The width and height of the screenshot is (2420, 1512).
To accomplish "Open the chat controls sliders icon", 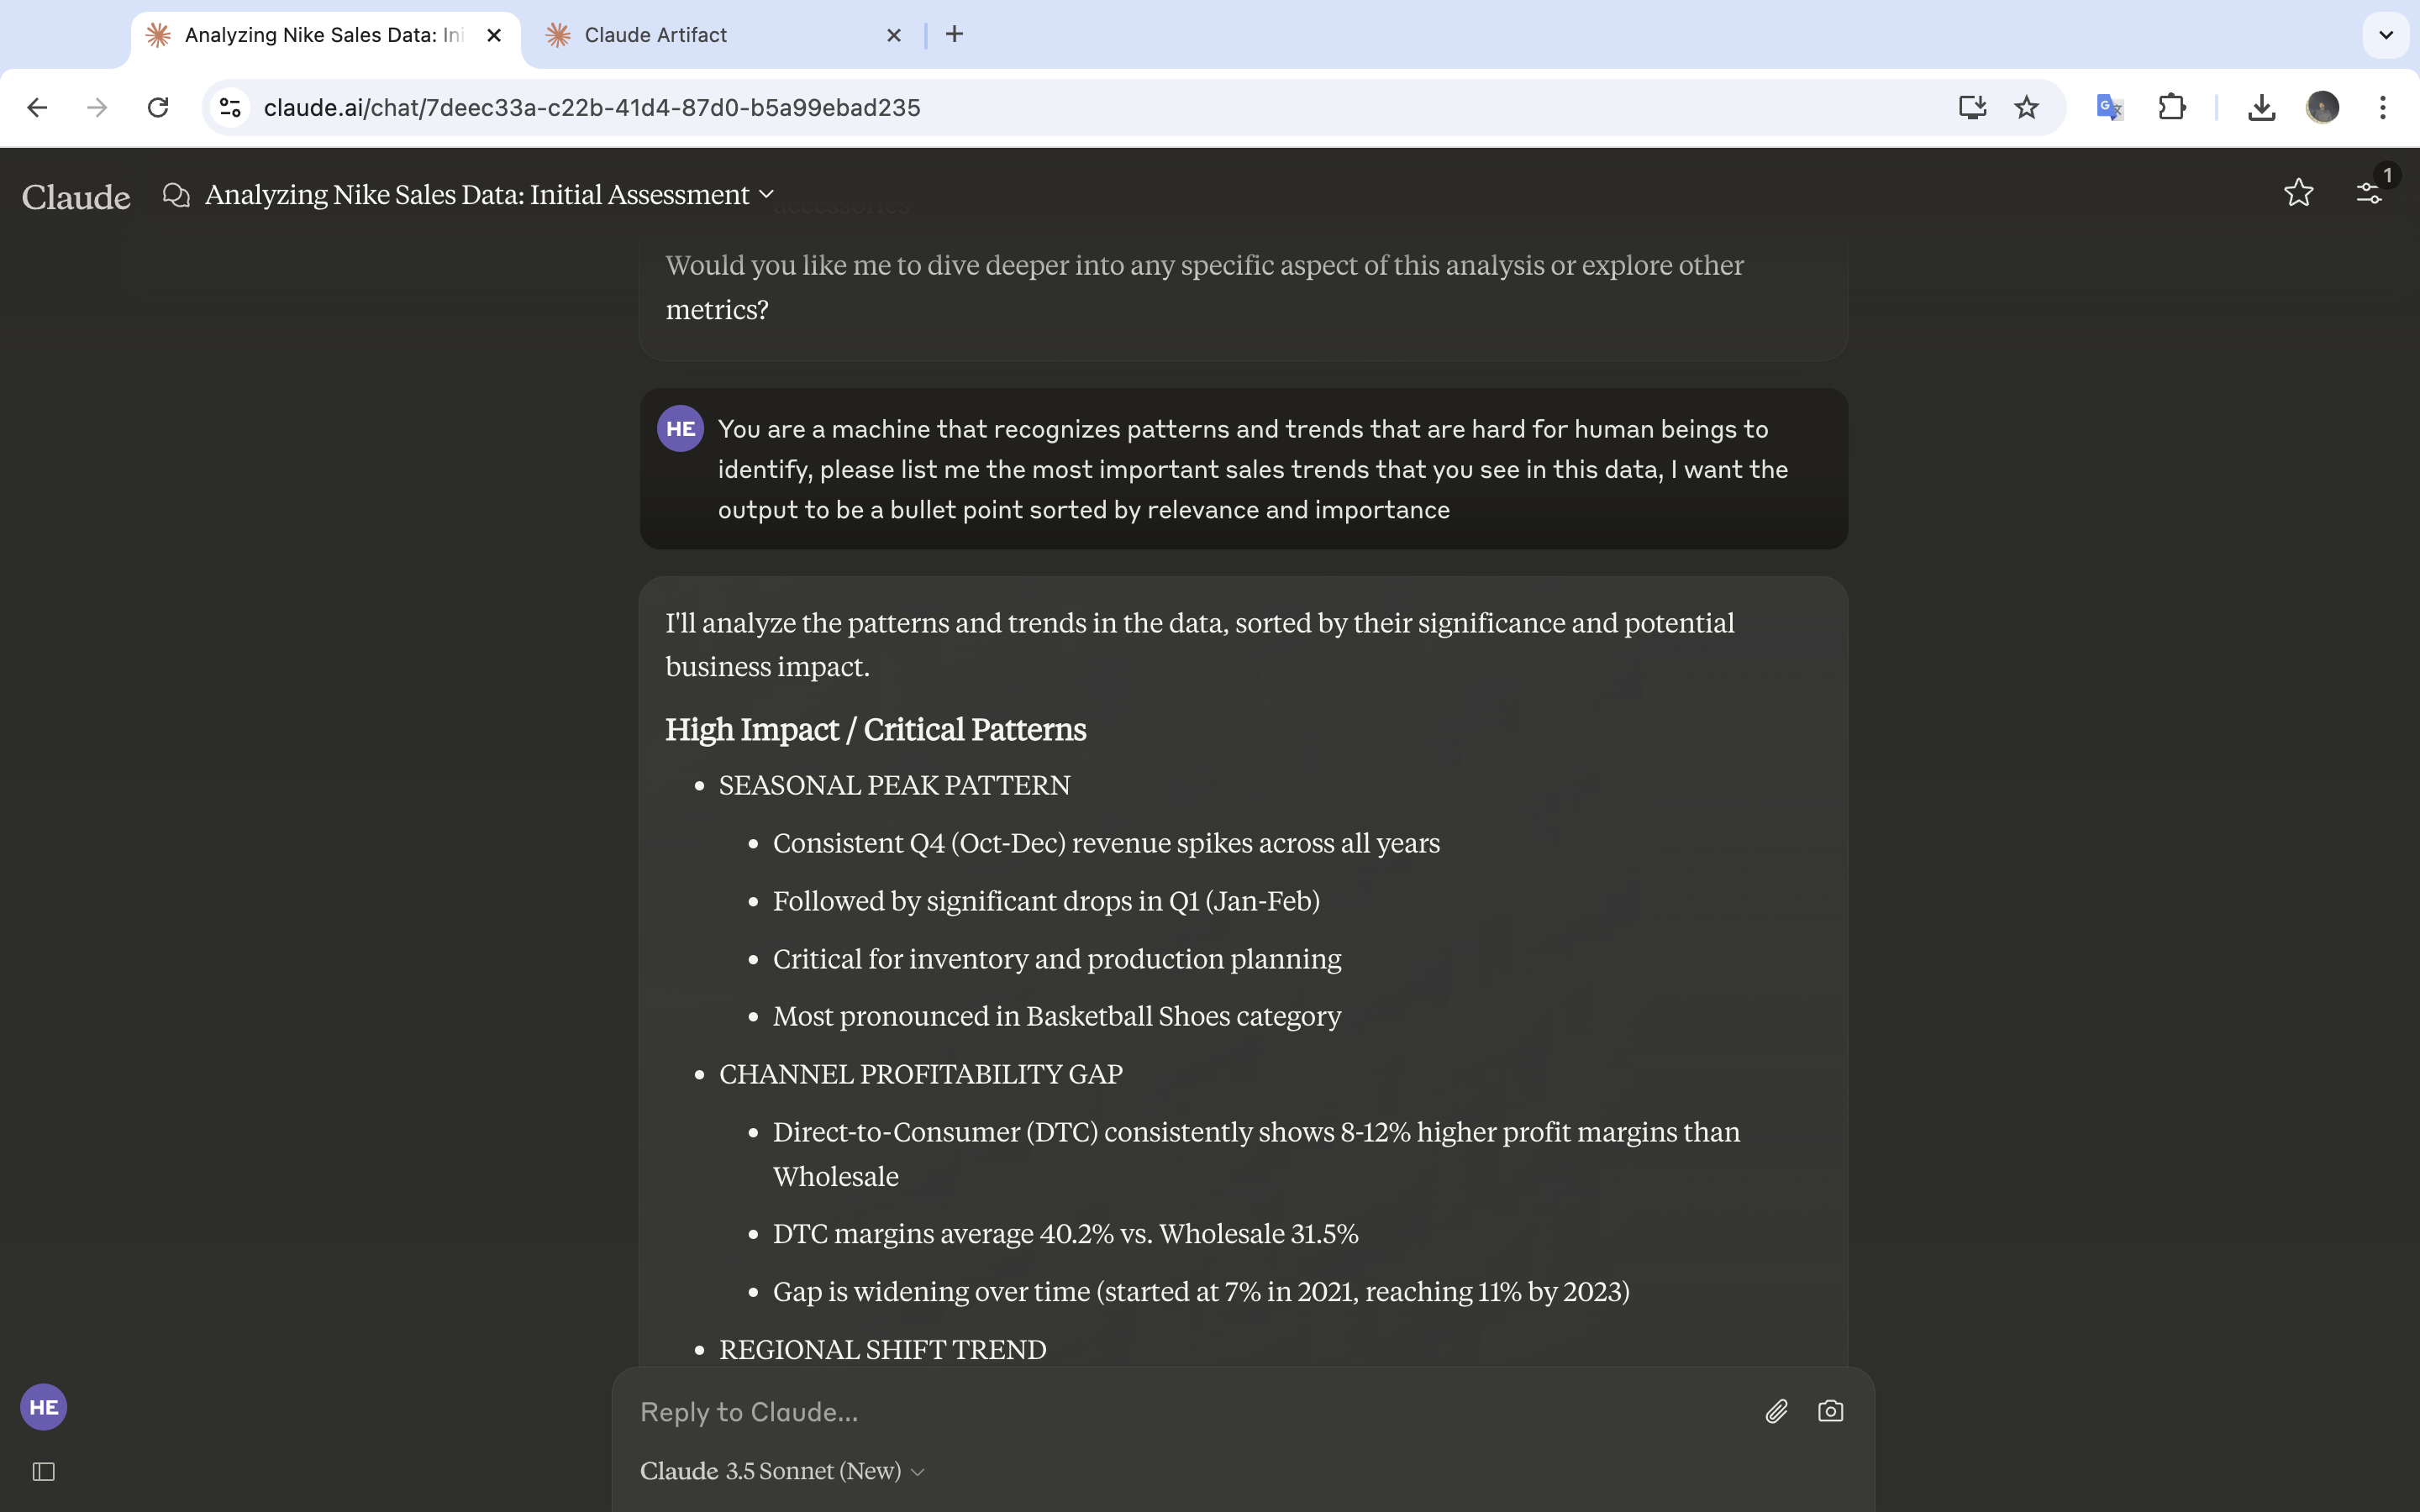I will pos(2369,193).
